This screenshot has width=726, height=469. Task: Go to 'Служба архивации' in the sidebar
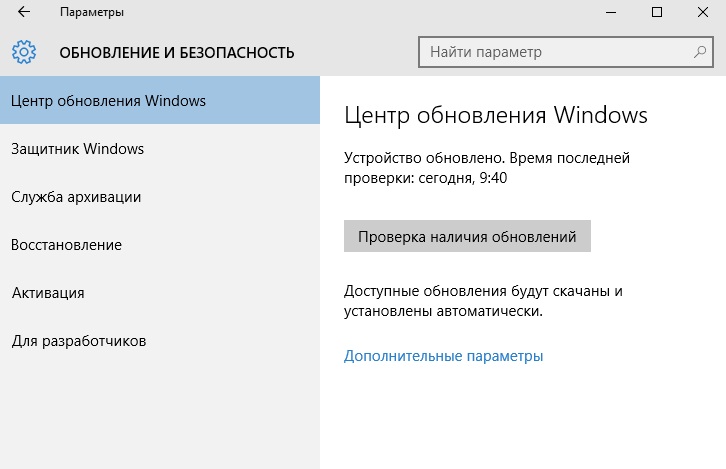(x=76, y=197)
